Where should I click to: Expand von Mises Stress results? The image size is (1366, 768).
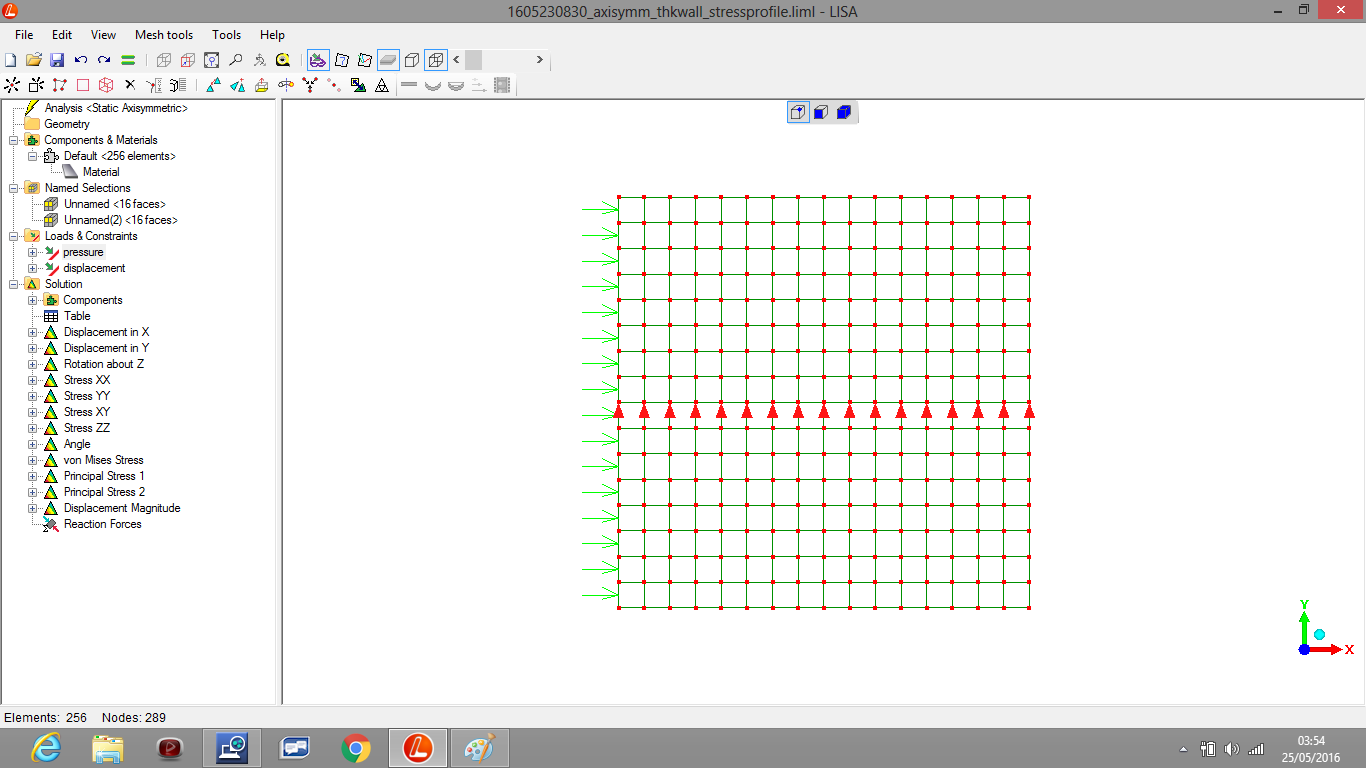click(33, 460)
